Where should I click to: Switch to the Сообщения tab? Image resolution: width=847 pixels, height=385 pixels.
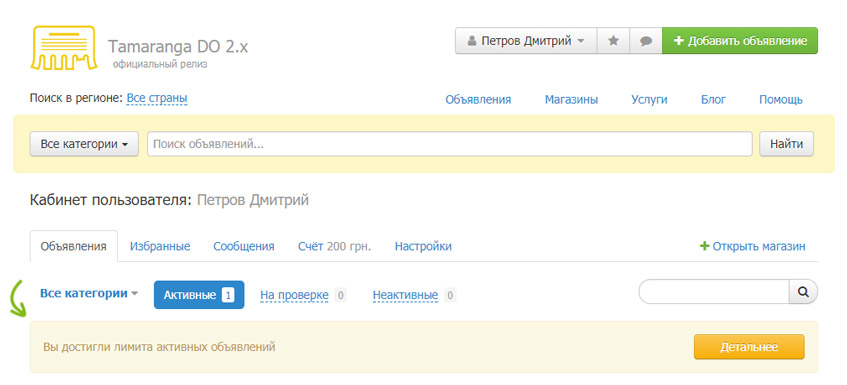click(x=244, y=246)
